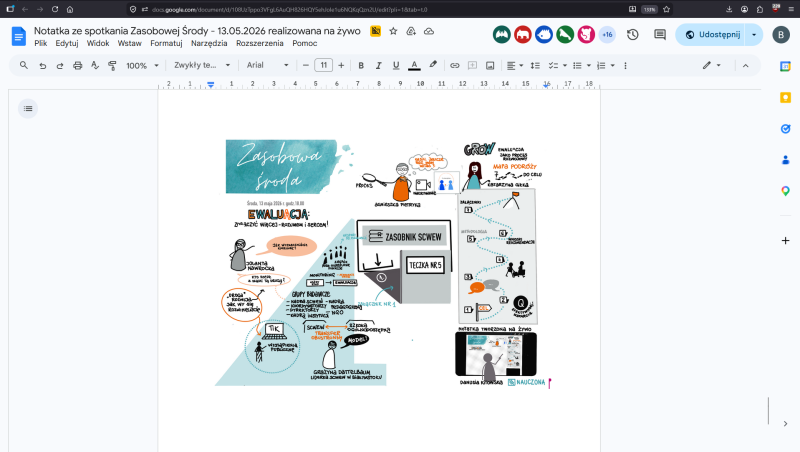Open the Wstaw menu
800x452 pixels.
pyautogui.click(x=130, y=43)
